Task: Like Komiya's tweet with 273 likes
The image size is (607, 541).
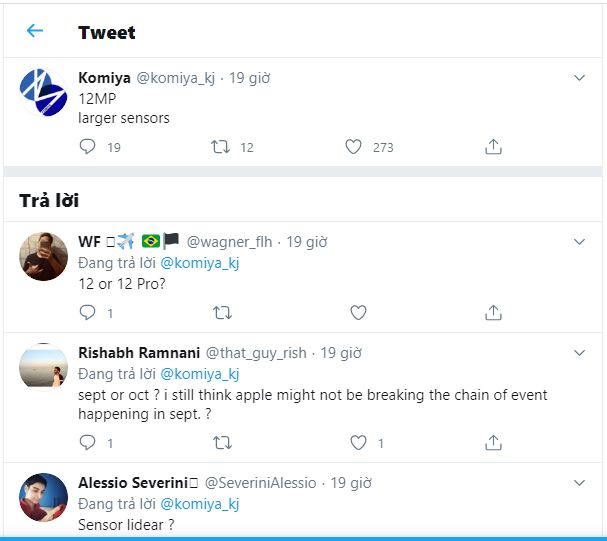Action: [353, 147]
